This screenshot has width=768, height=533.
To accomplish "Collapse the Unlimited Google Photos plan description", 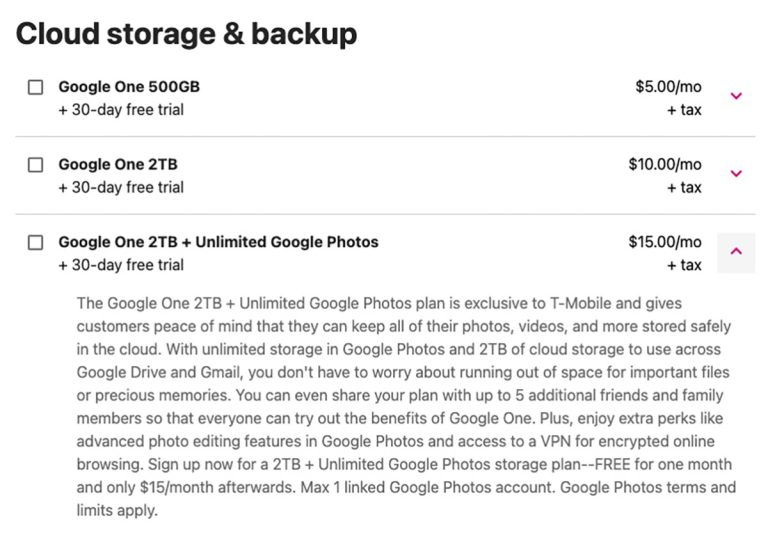I will coord(737,252).
